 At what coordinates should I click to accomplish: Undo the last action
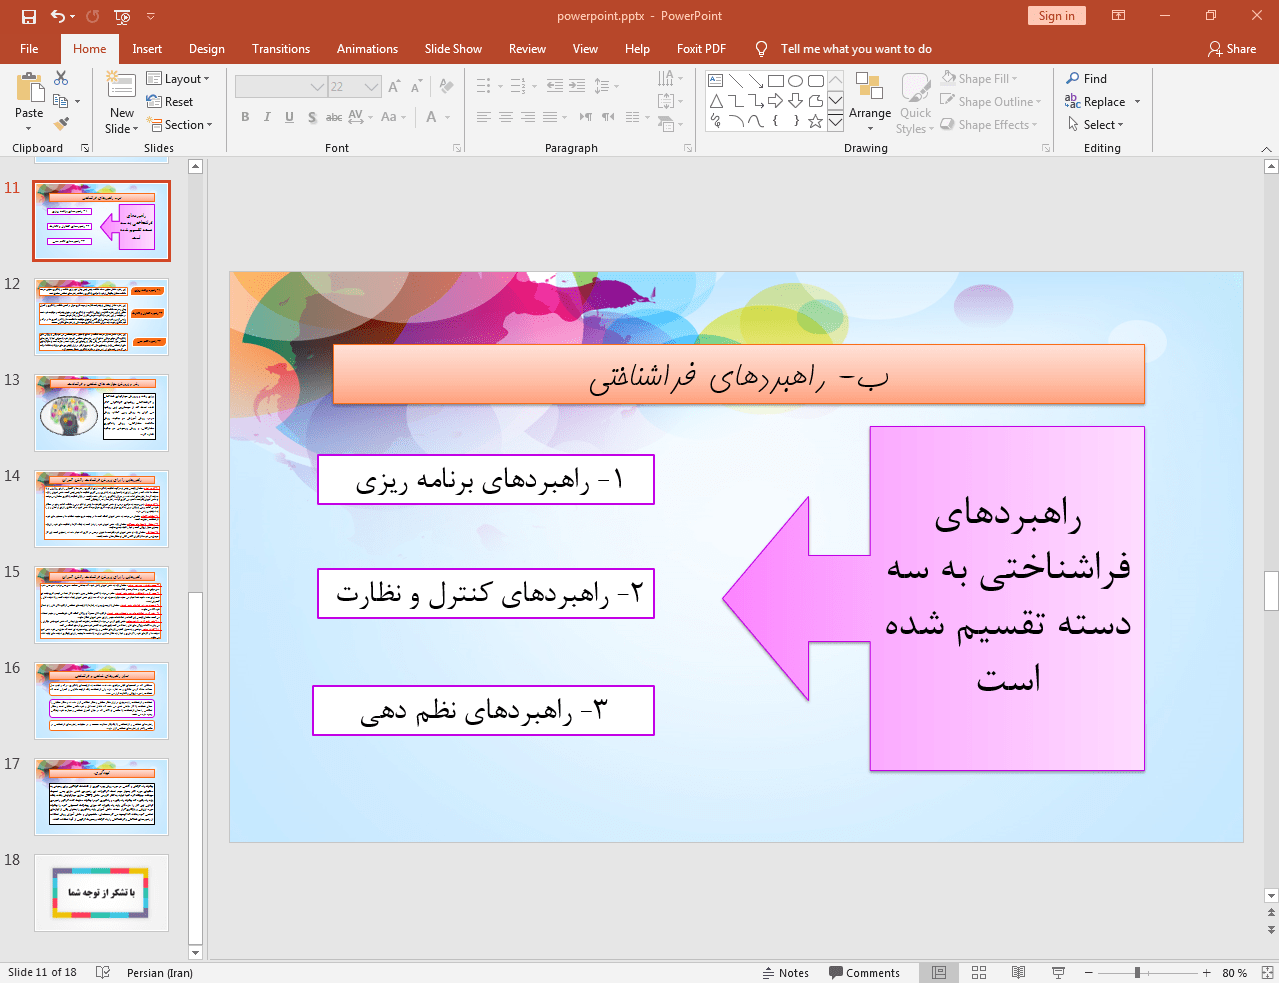58,16
